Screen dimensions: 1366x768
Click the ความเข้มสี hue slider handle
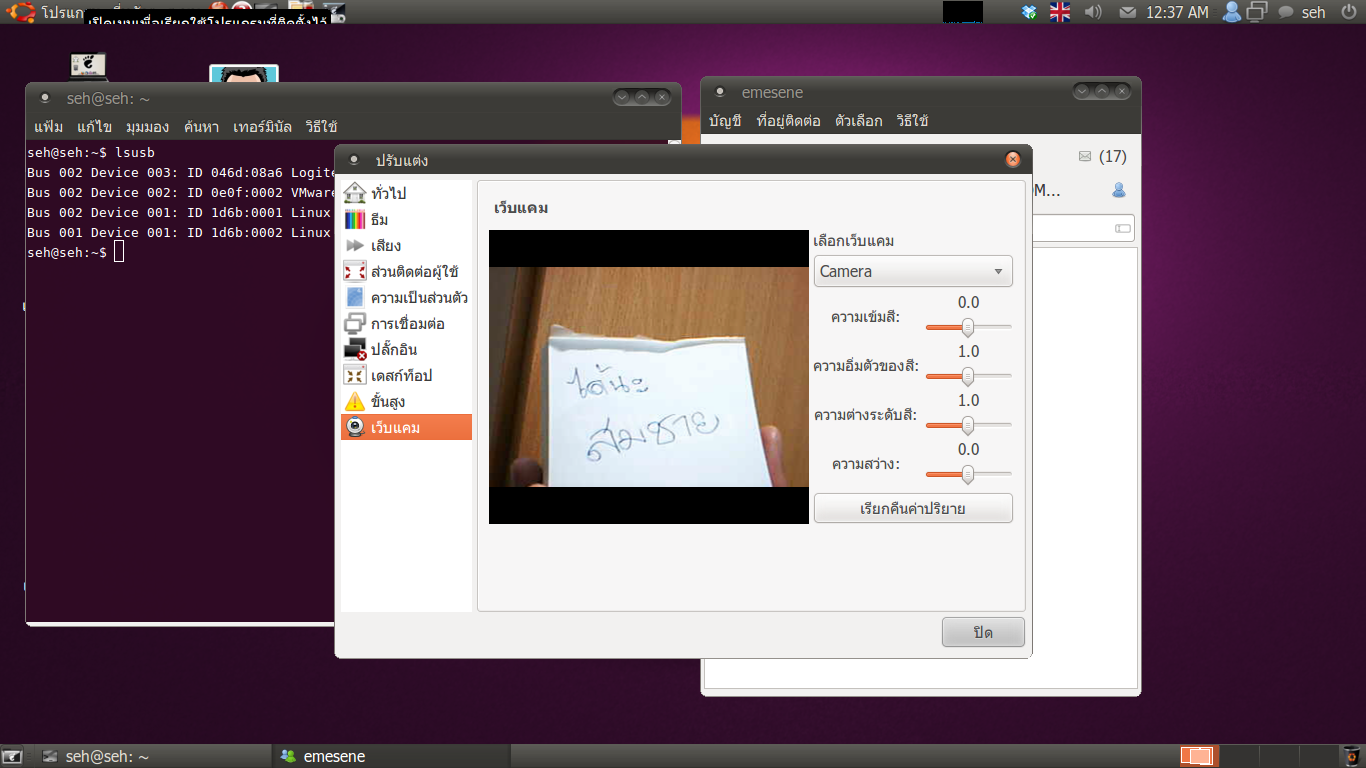(x=967, y=326)
